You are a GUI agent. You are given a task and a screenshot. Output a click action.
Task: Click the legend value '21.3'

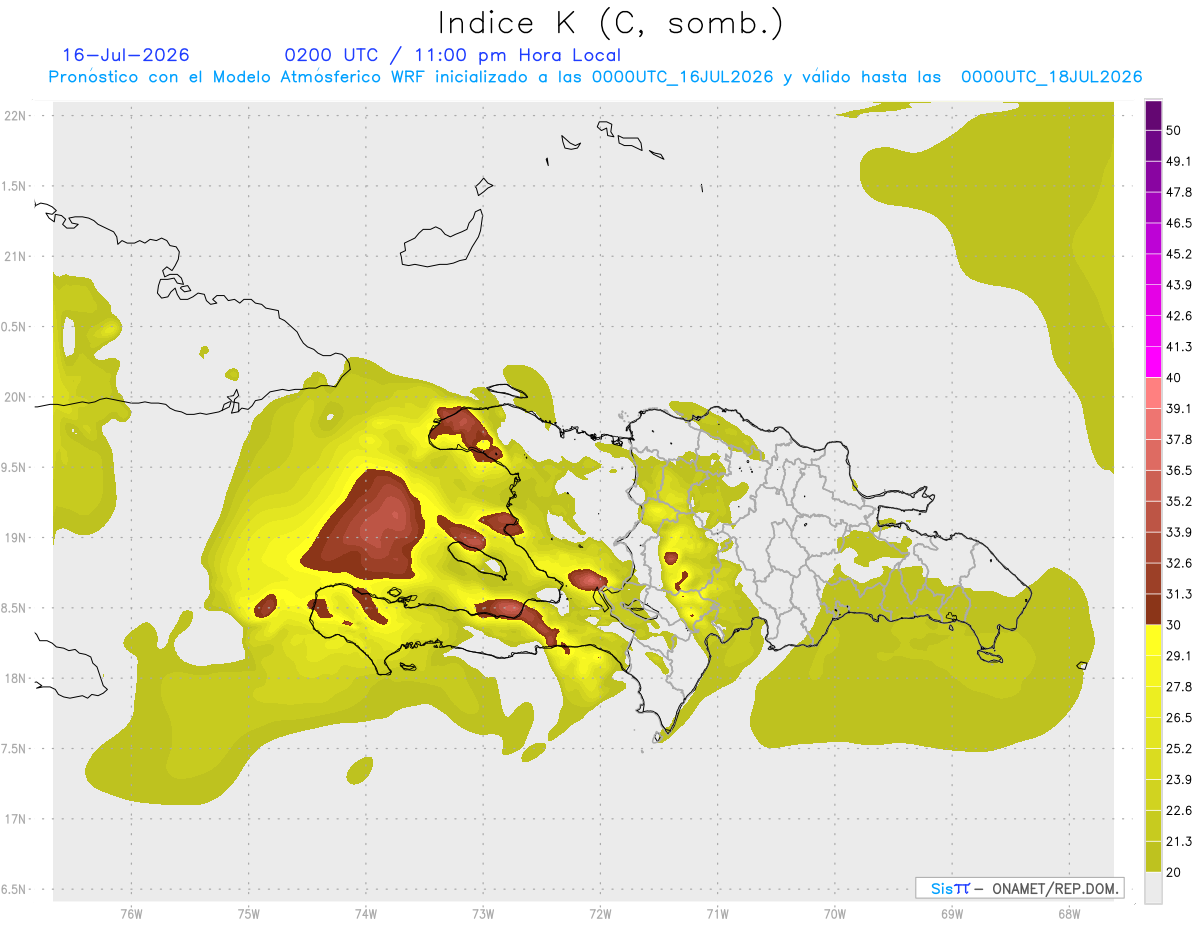pyautogui.click(x=1179, y=841)
